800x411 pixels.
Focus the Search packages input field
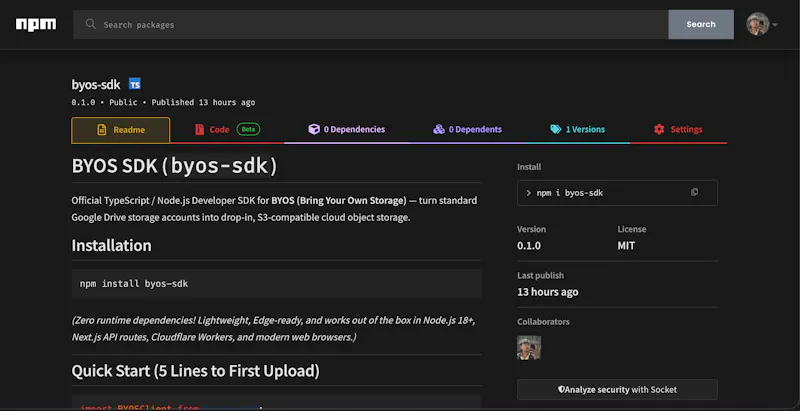coord(371,24)
